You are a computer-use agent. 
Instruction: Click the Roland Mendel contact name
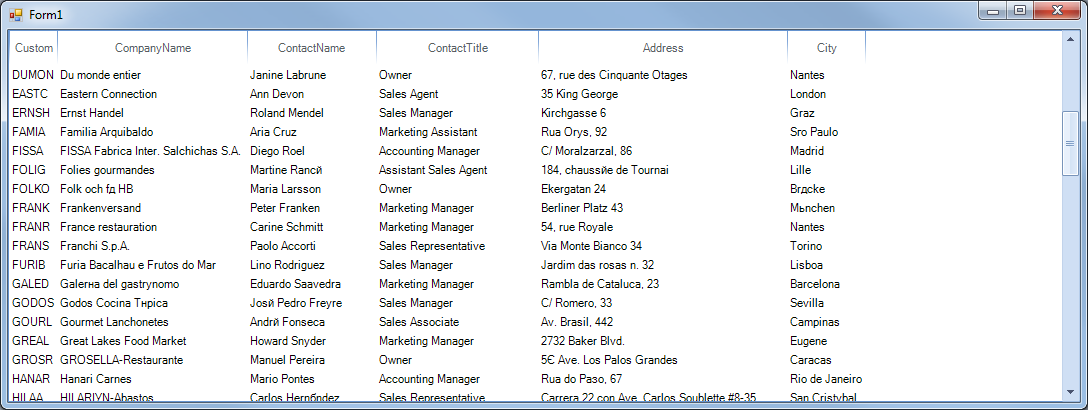pyautogui.click(x=286, y=113)
